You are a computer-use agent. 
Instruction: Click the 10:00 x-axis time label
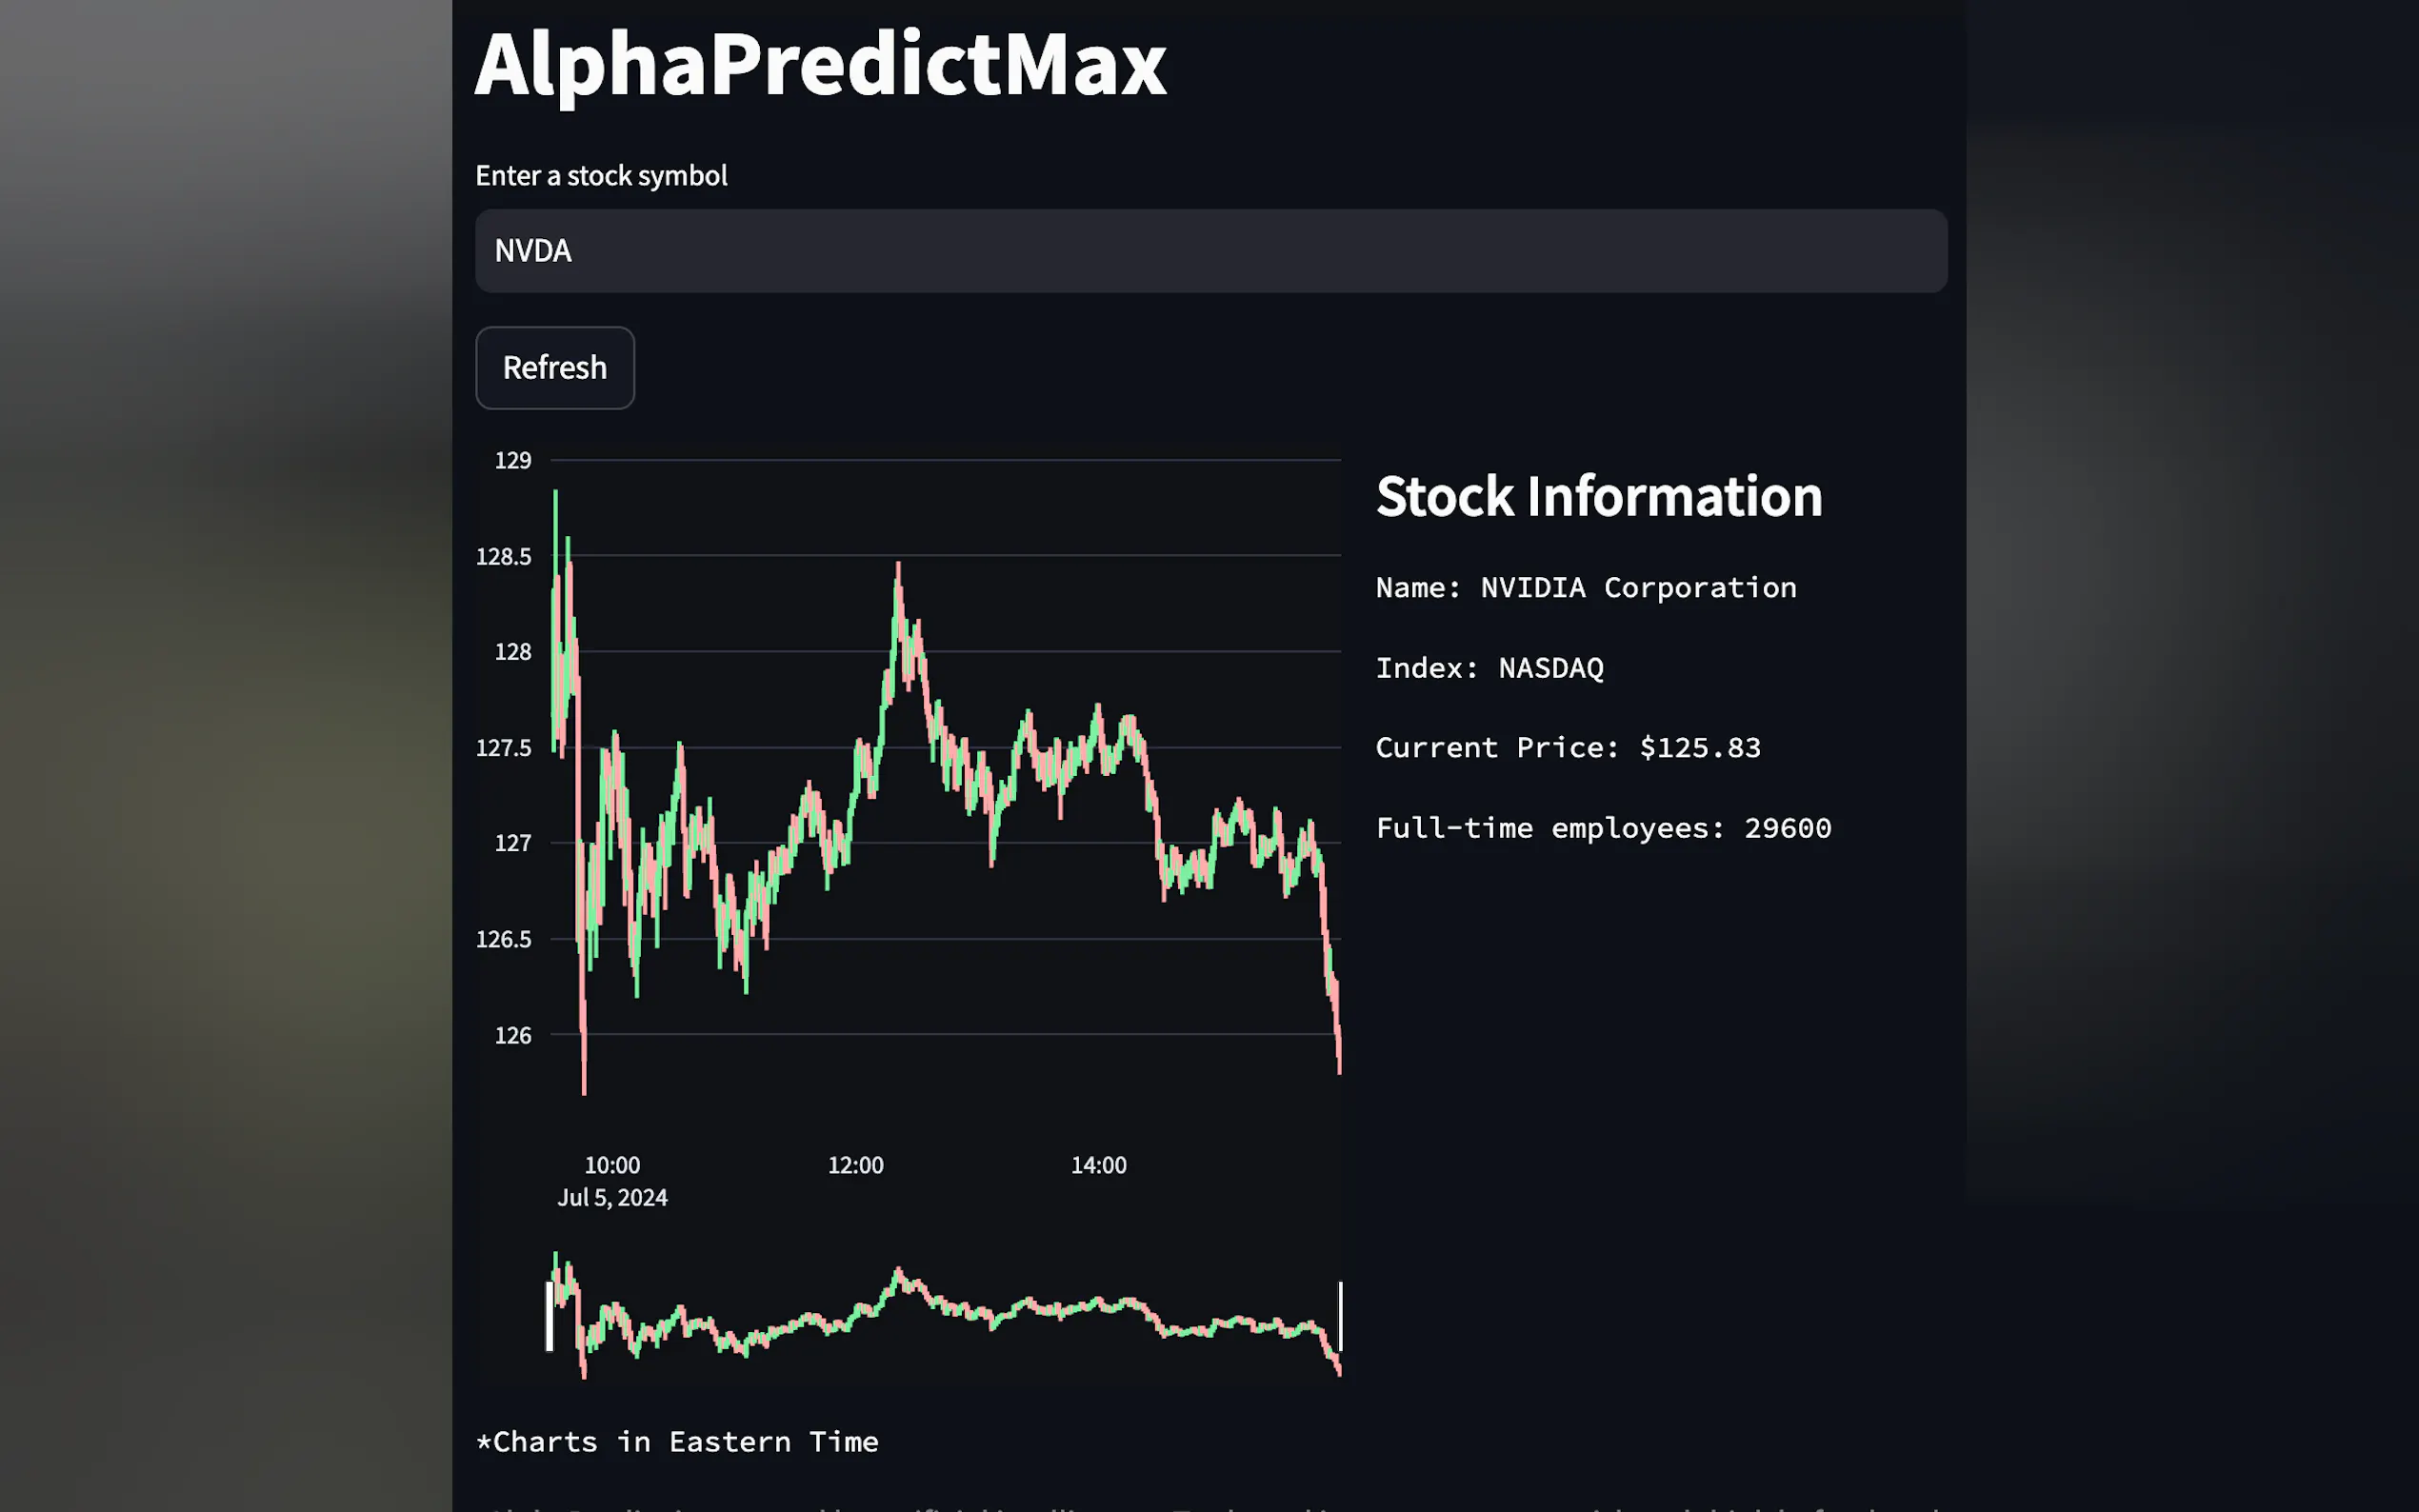tap(612, 1165)
